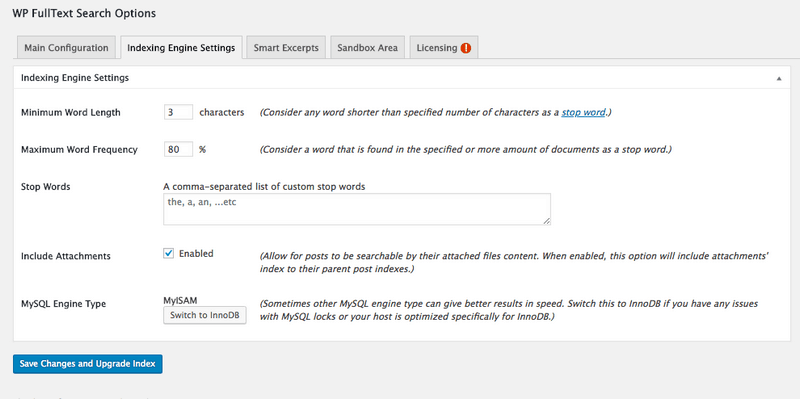The height and width of the screenshot is (399, 800).
Task: Click the 'MySQL Engine Type' label
Action: point(63,304)
